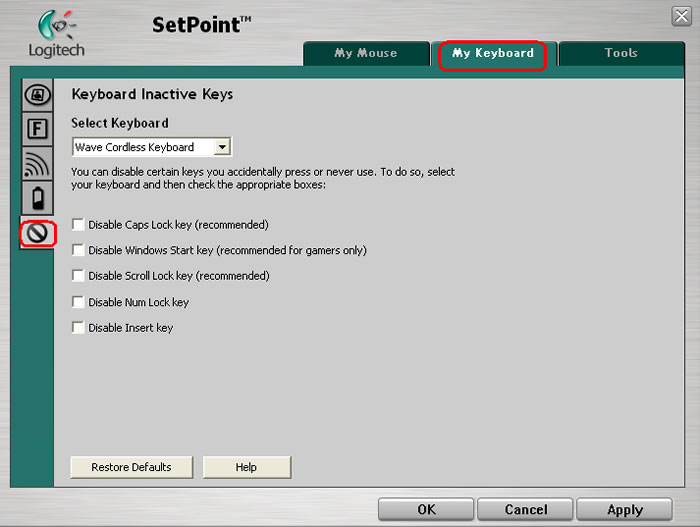This screenshot has height=527, width=700.
Task: Click the Wave Cordless Keyboard field
Action: coord(152,146)
